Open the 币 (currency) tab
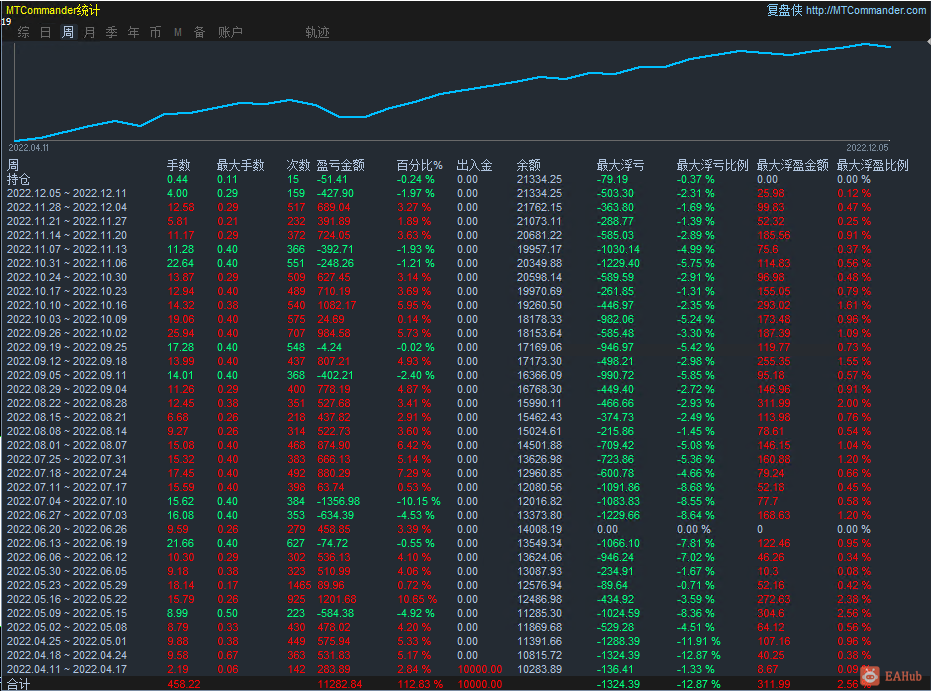Image resolution: width=931 pixels, height=691 pixels. click(155, 32)
